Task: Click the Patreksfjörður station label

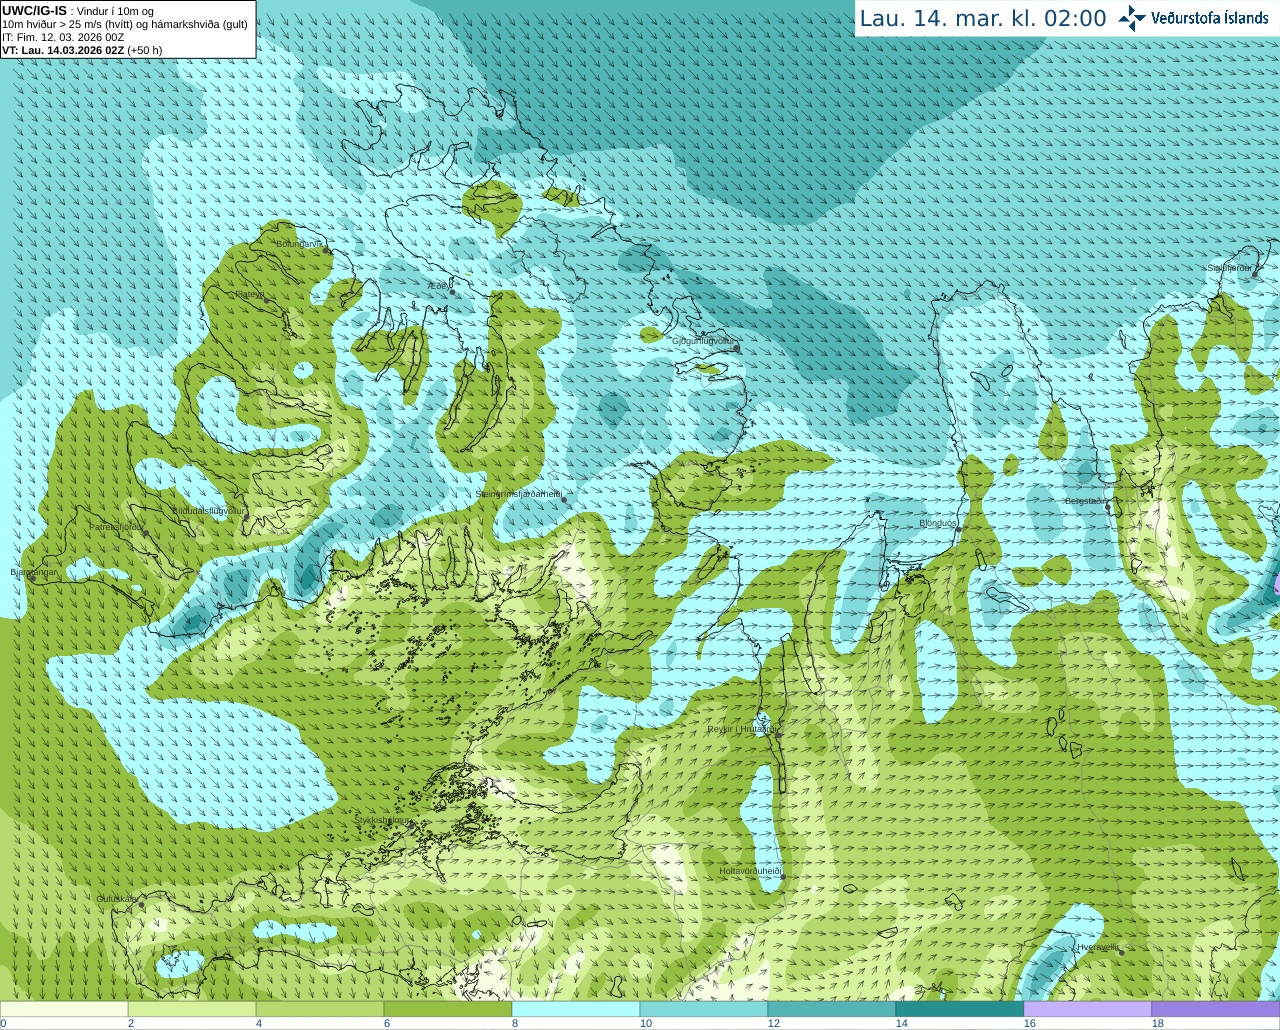Action: pos(116,526)
